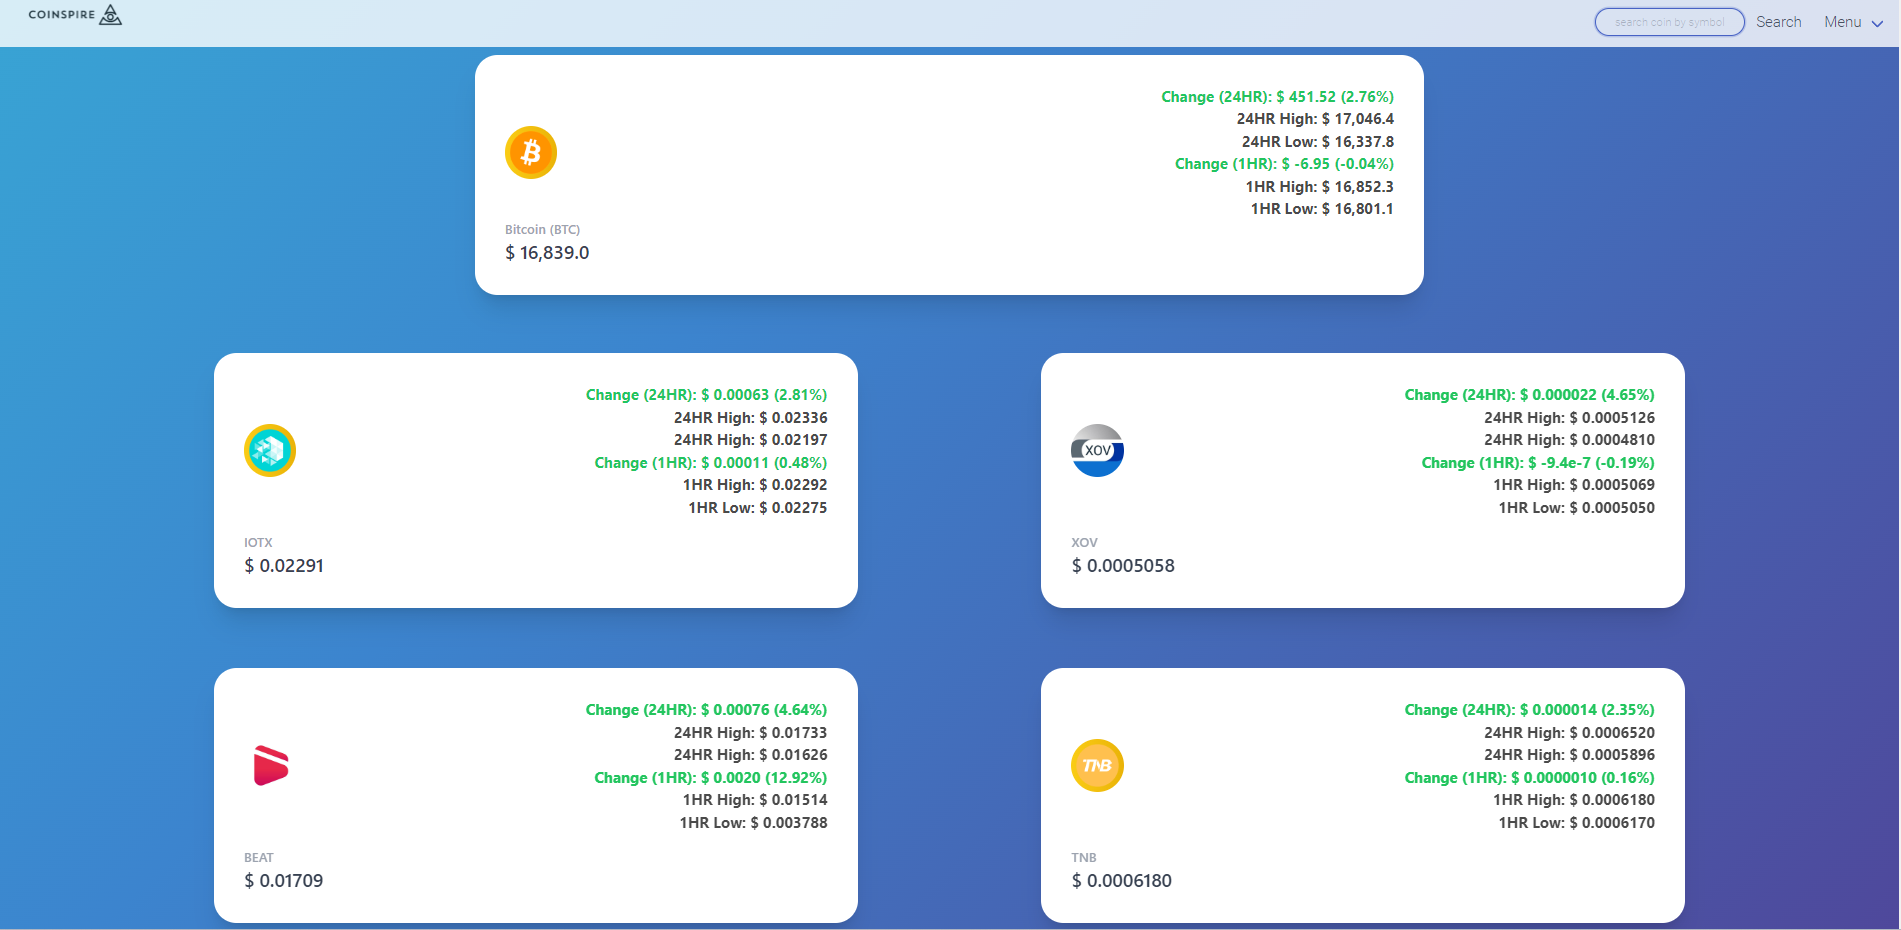Screen dimensions: 1901x930
Task: Click the Bitcoin price $ 16,839.0
Action: (x=547, y=252)
